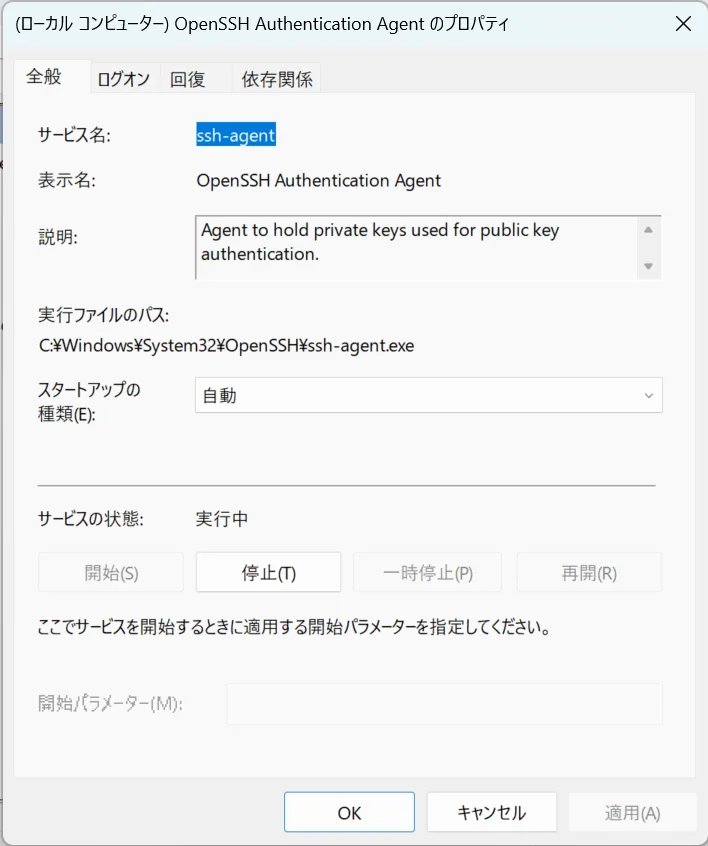Click the 再開(R) button
The width and height of the screenshot is (708, 846).
pyautogui.click(x=589, y=572)
